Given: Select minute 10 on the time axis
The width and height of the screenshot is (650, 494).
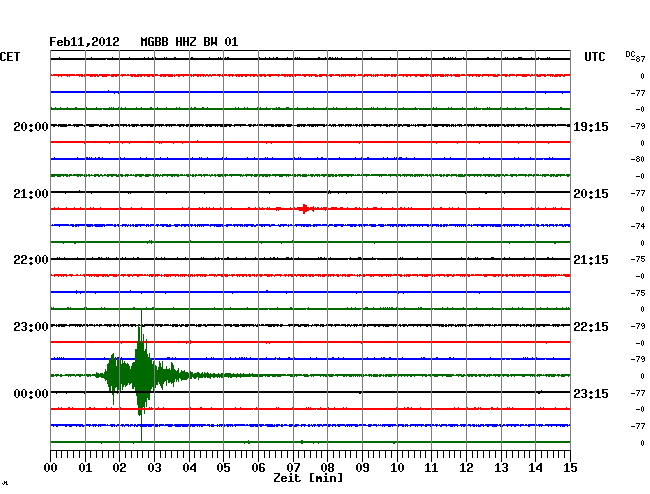Looking at the screenshot, I should click(x=397, y=468).
